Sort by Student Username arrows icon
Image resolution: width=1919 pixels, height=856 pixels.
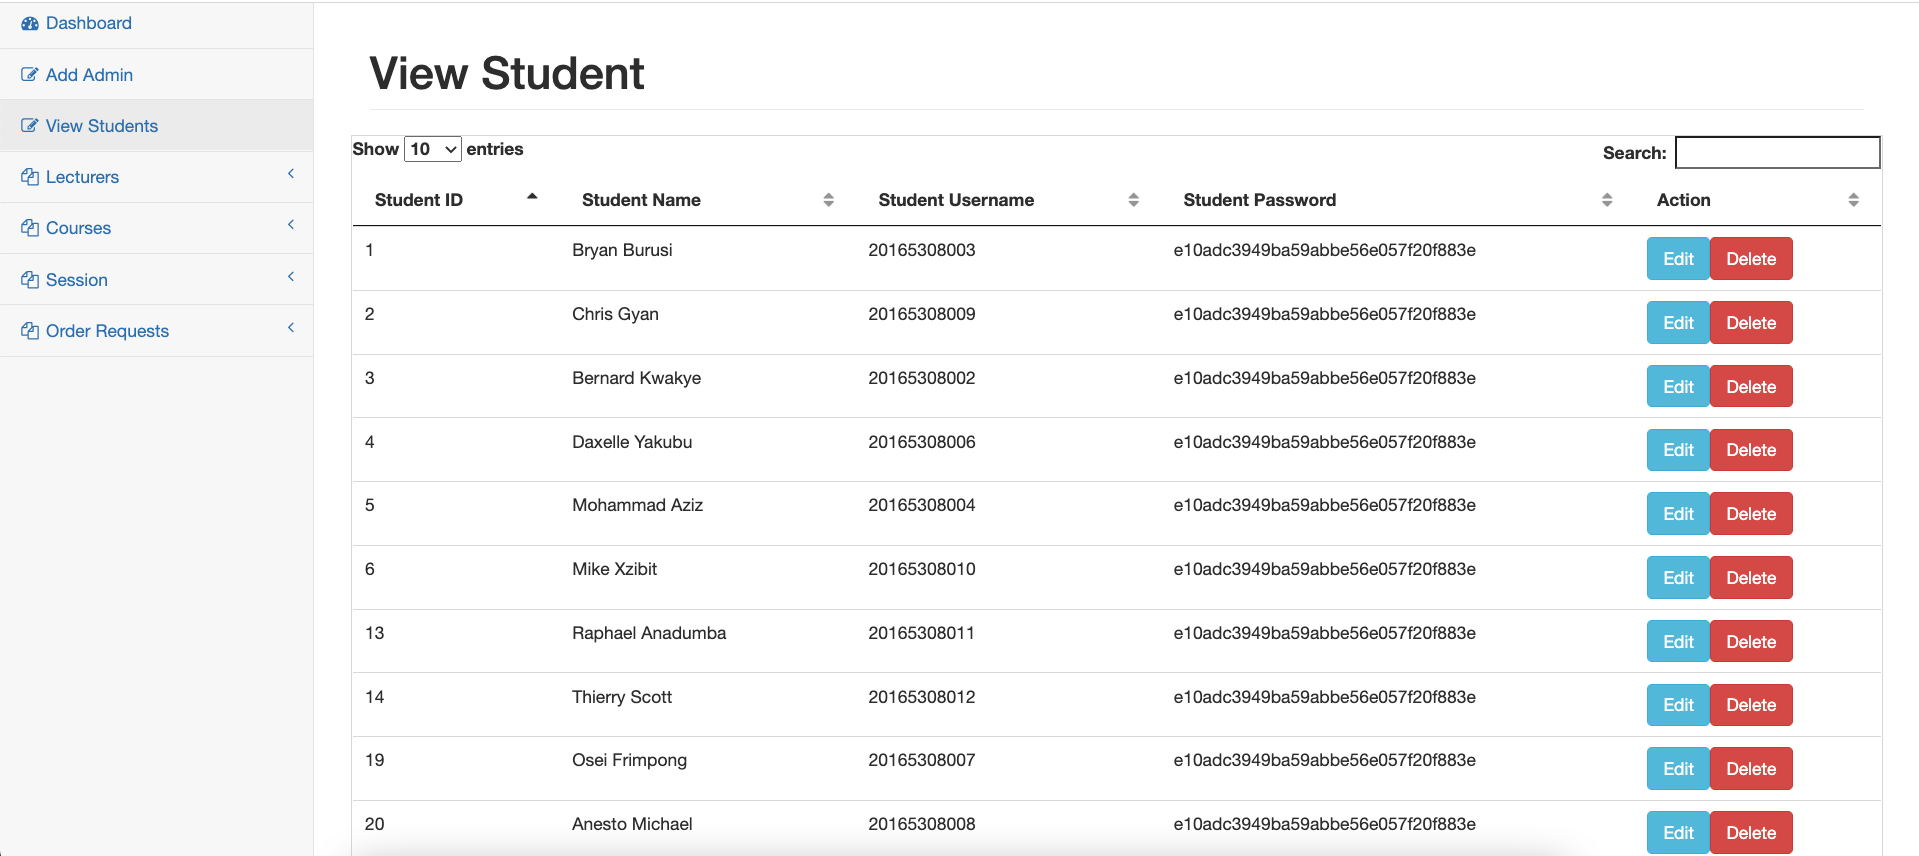point(1133,200)
